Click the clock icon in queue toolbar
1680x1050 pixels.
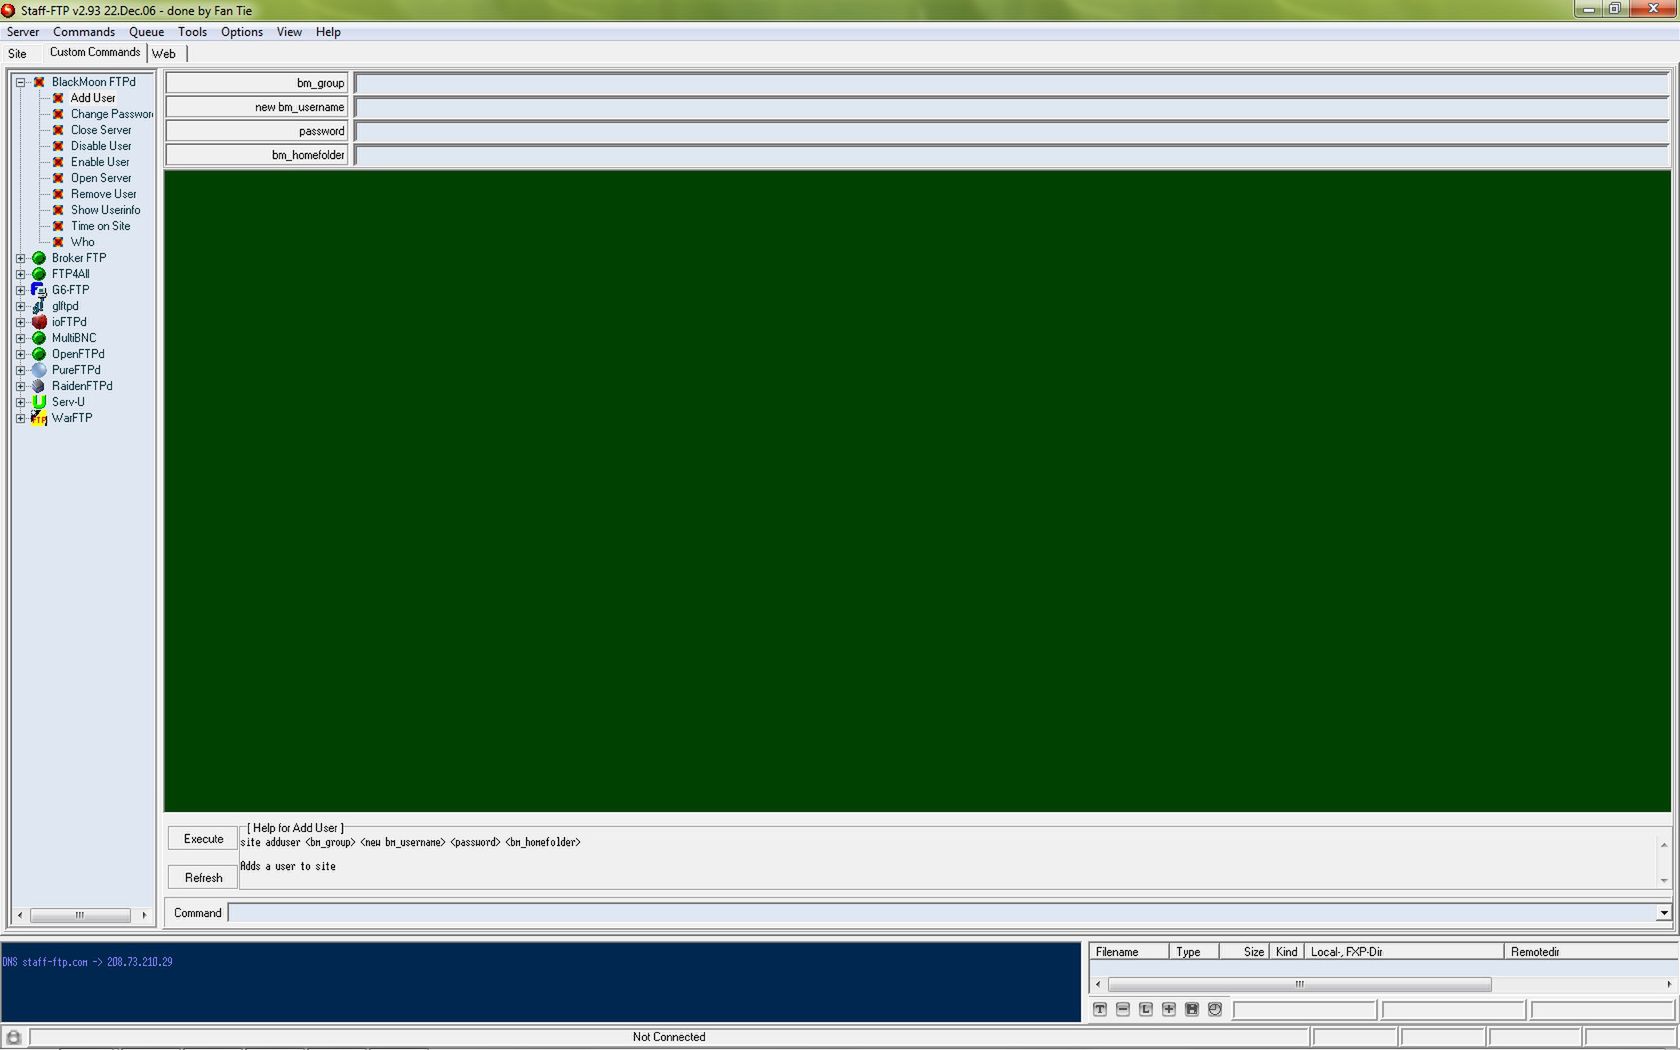click(x=1215, y=1009)
